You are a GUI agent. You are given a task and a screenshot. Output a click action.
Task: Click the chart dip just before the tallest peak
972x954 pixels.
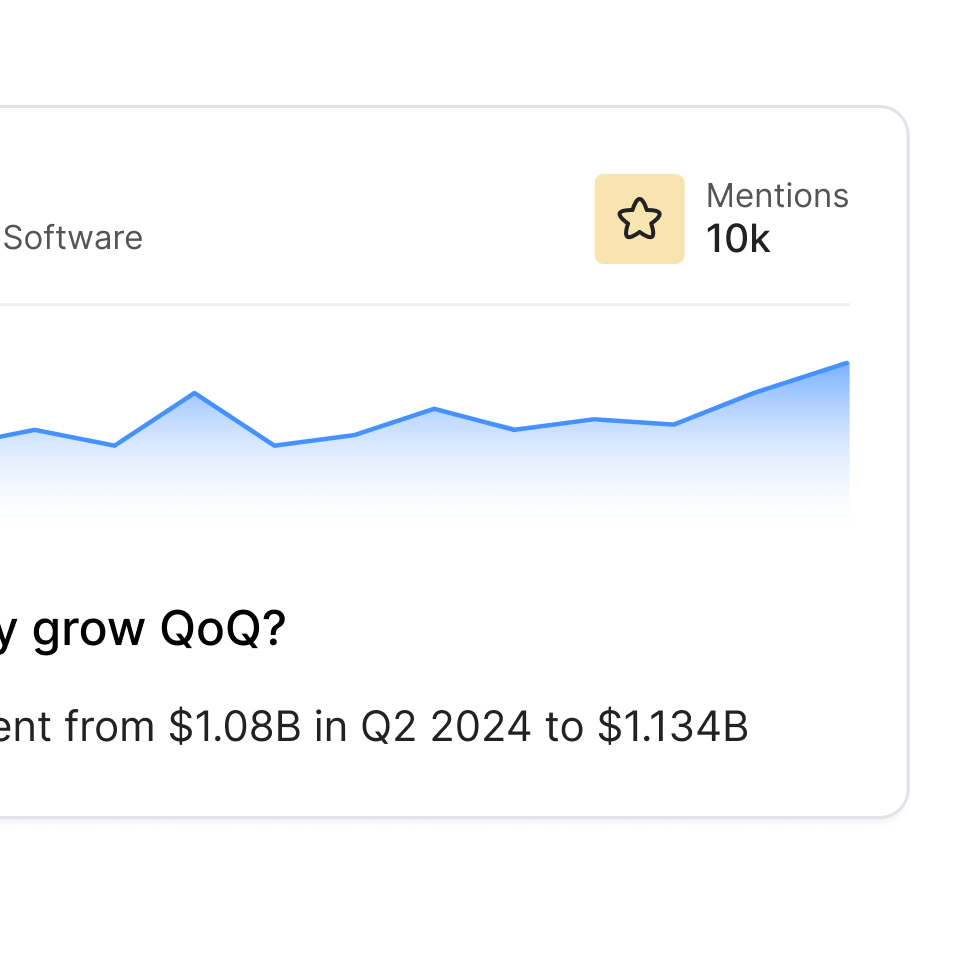pyautogui.click(x=115, y=445)
